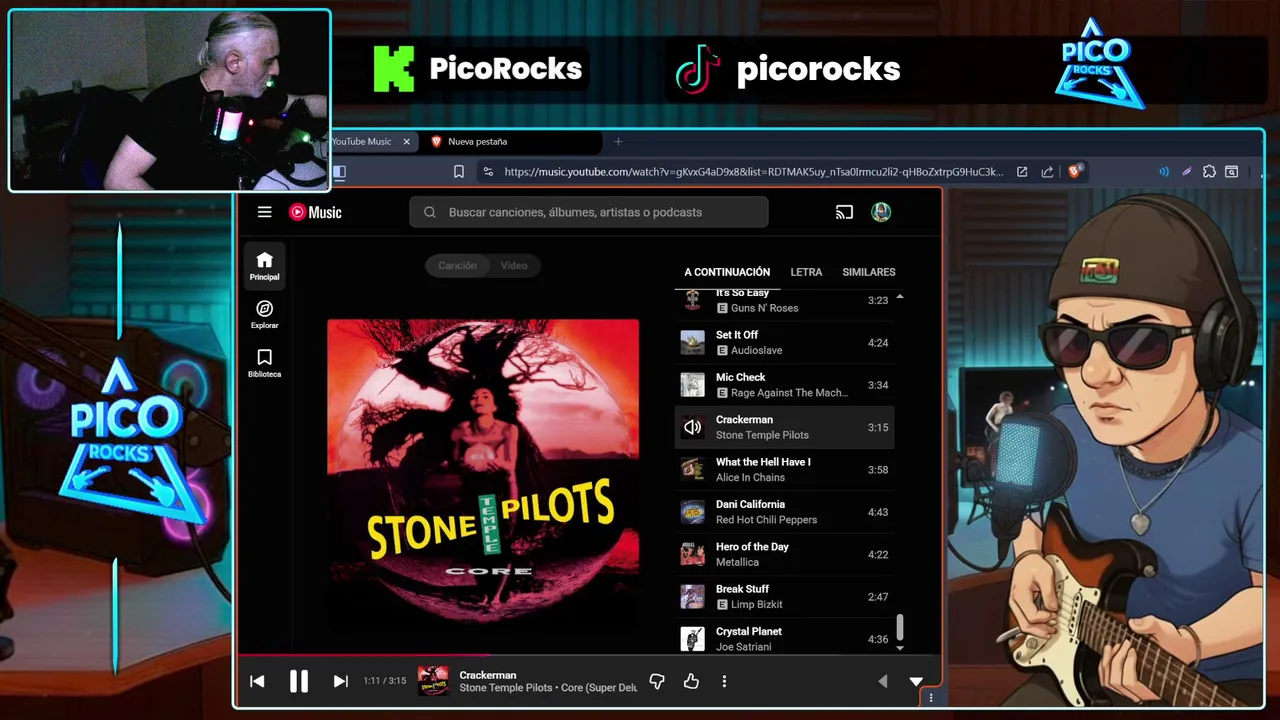This screenshot has width=1280, height=720.
Task: Play Hero of the Day by Metallica
Action: (x=784, y=554)
